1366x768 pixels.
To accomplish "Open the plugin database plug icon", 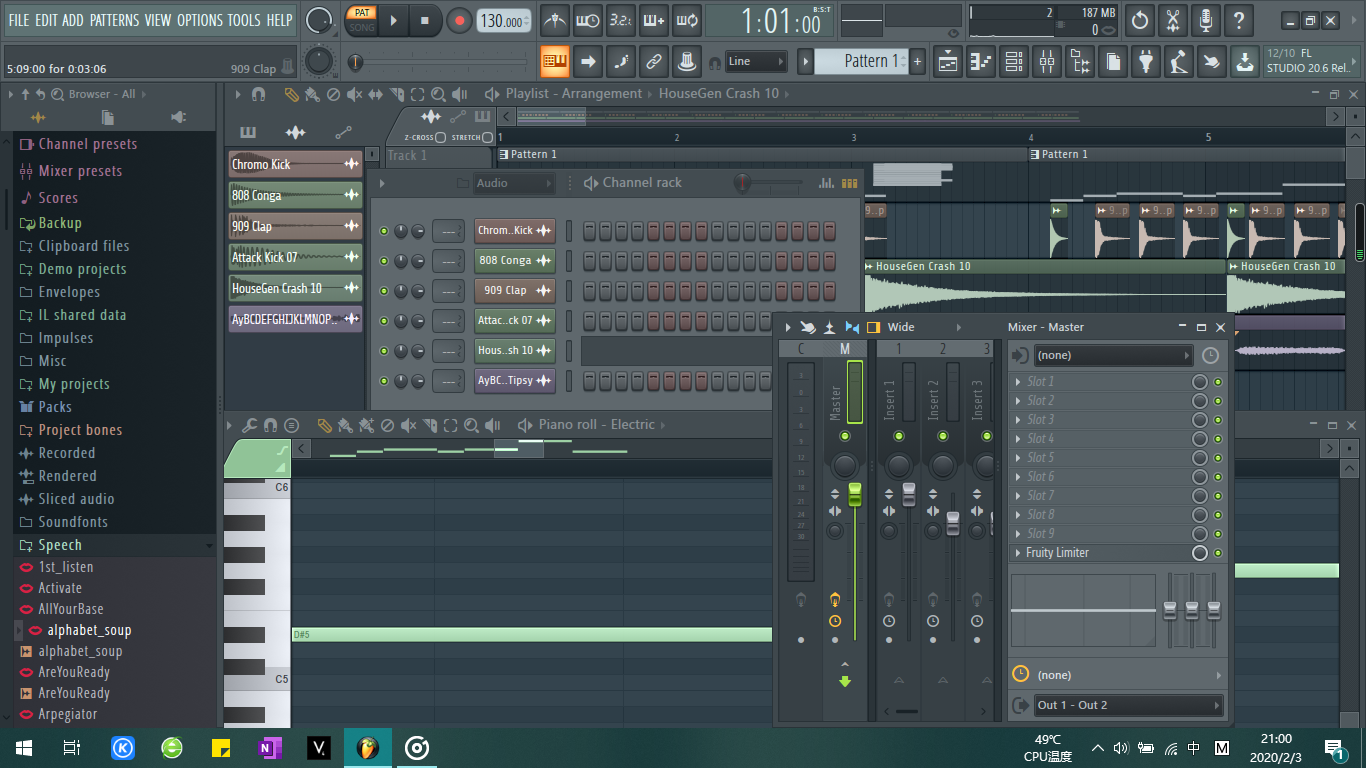I will (x=1146, y=62).
